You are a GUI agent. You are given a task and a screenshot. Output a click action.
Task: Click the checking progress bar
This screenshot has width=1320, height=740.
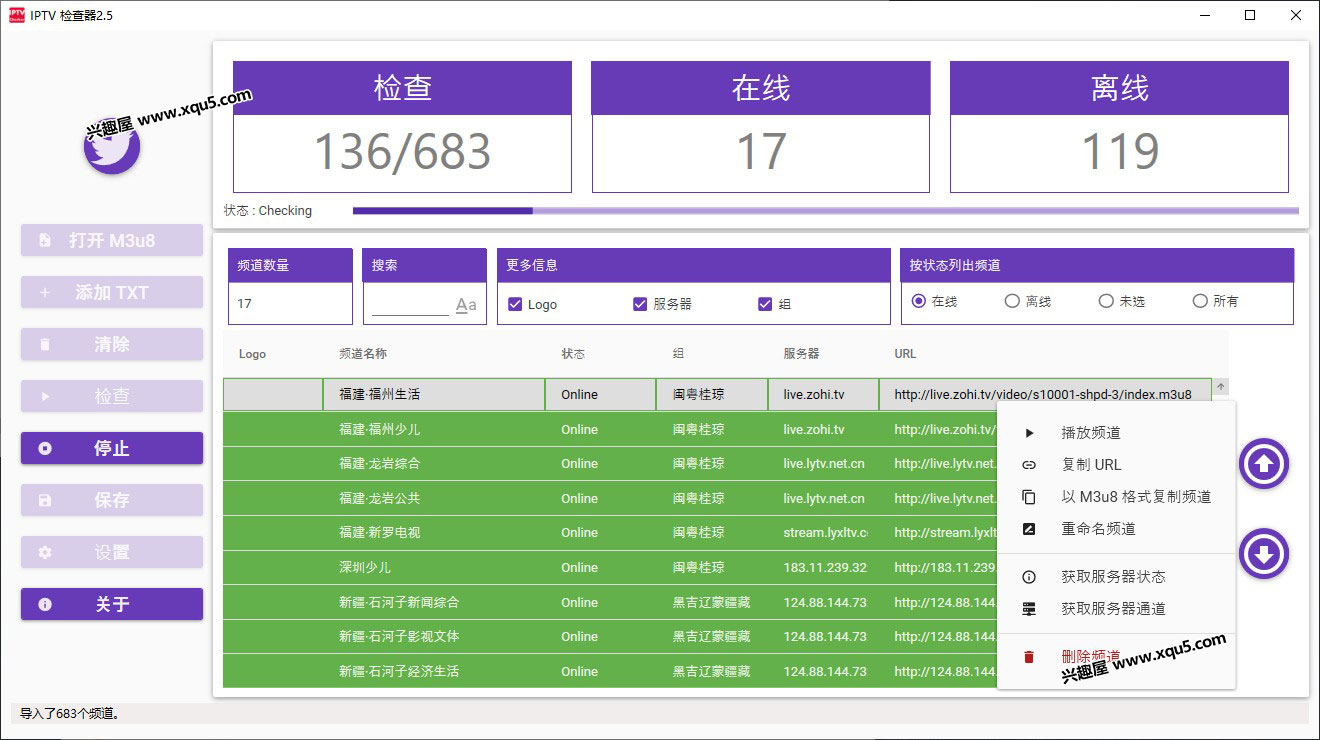[825, 211]
